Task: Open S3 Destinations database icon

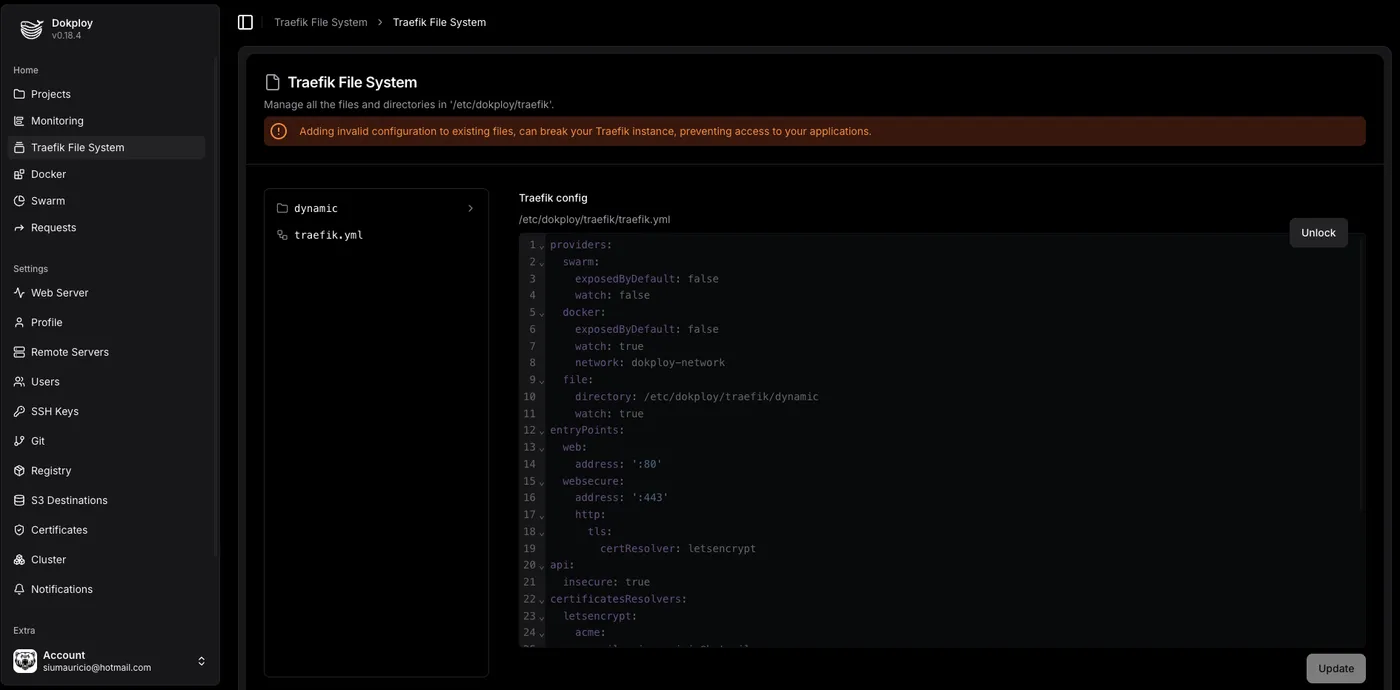Action: (19, 500)
